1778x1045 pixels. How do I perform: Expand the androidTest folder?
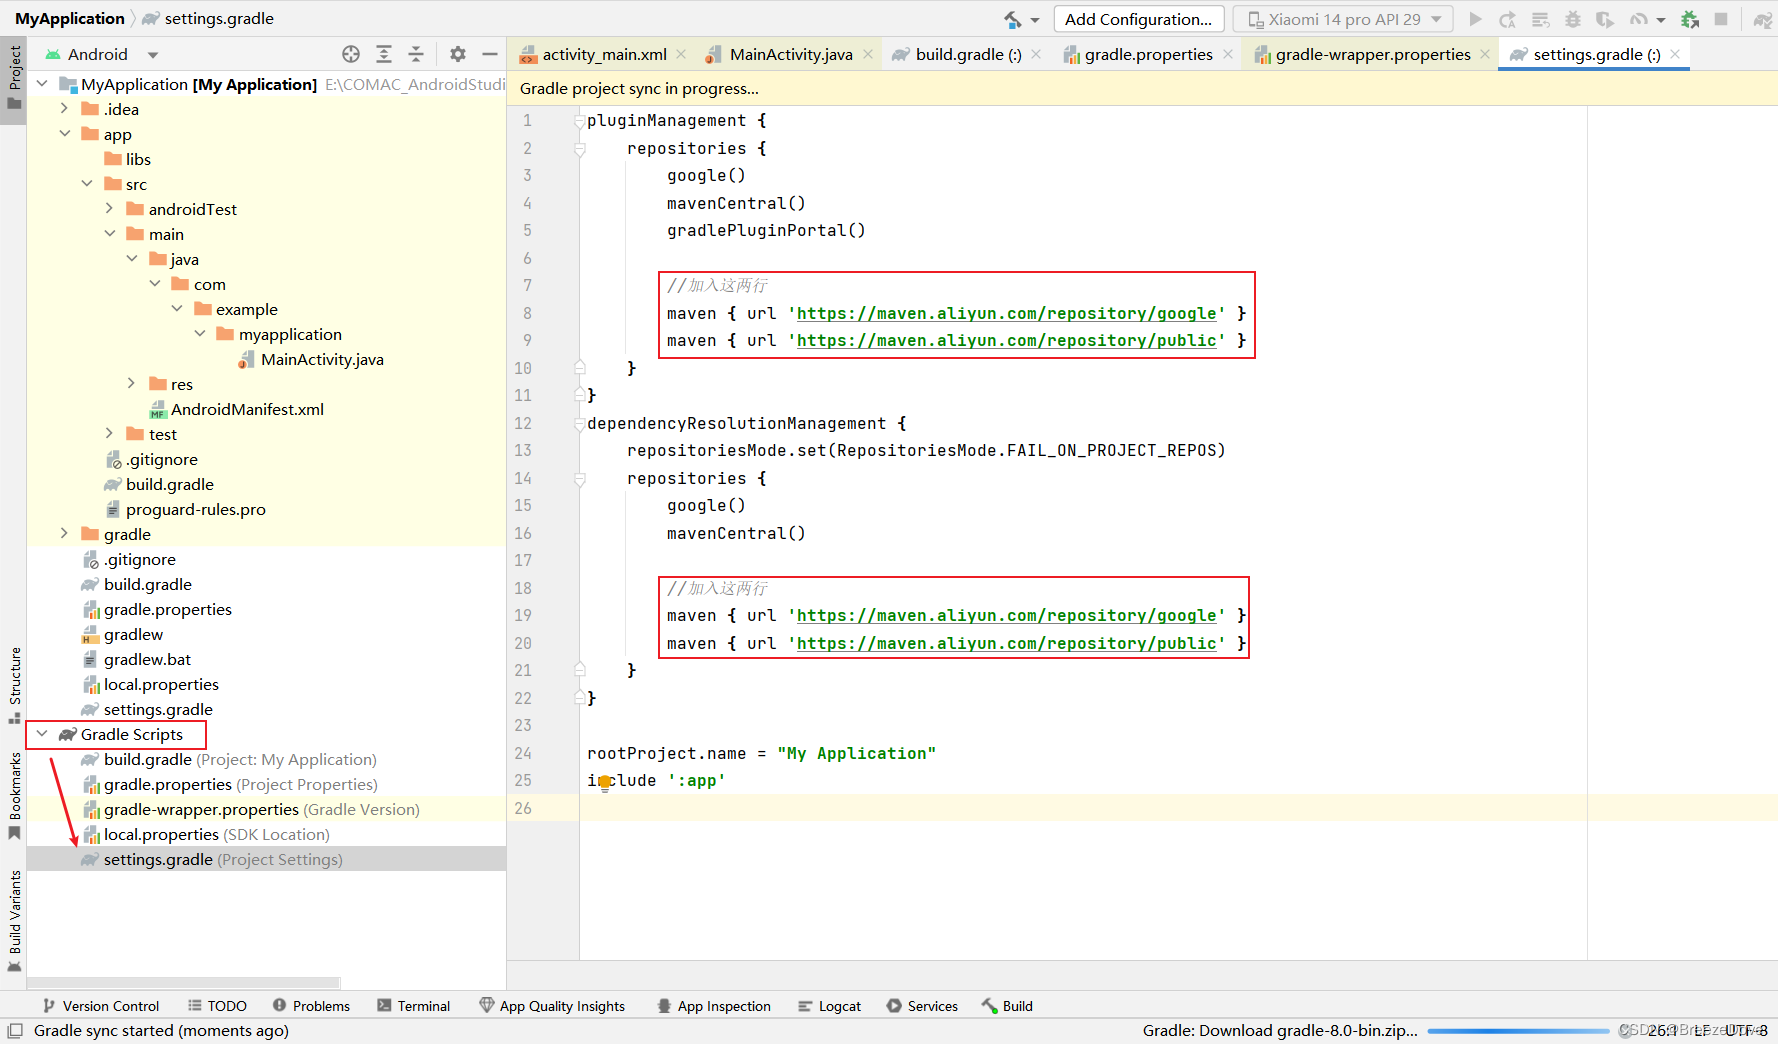[x=109, y=208]
